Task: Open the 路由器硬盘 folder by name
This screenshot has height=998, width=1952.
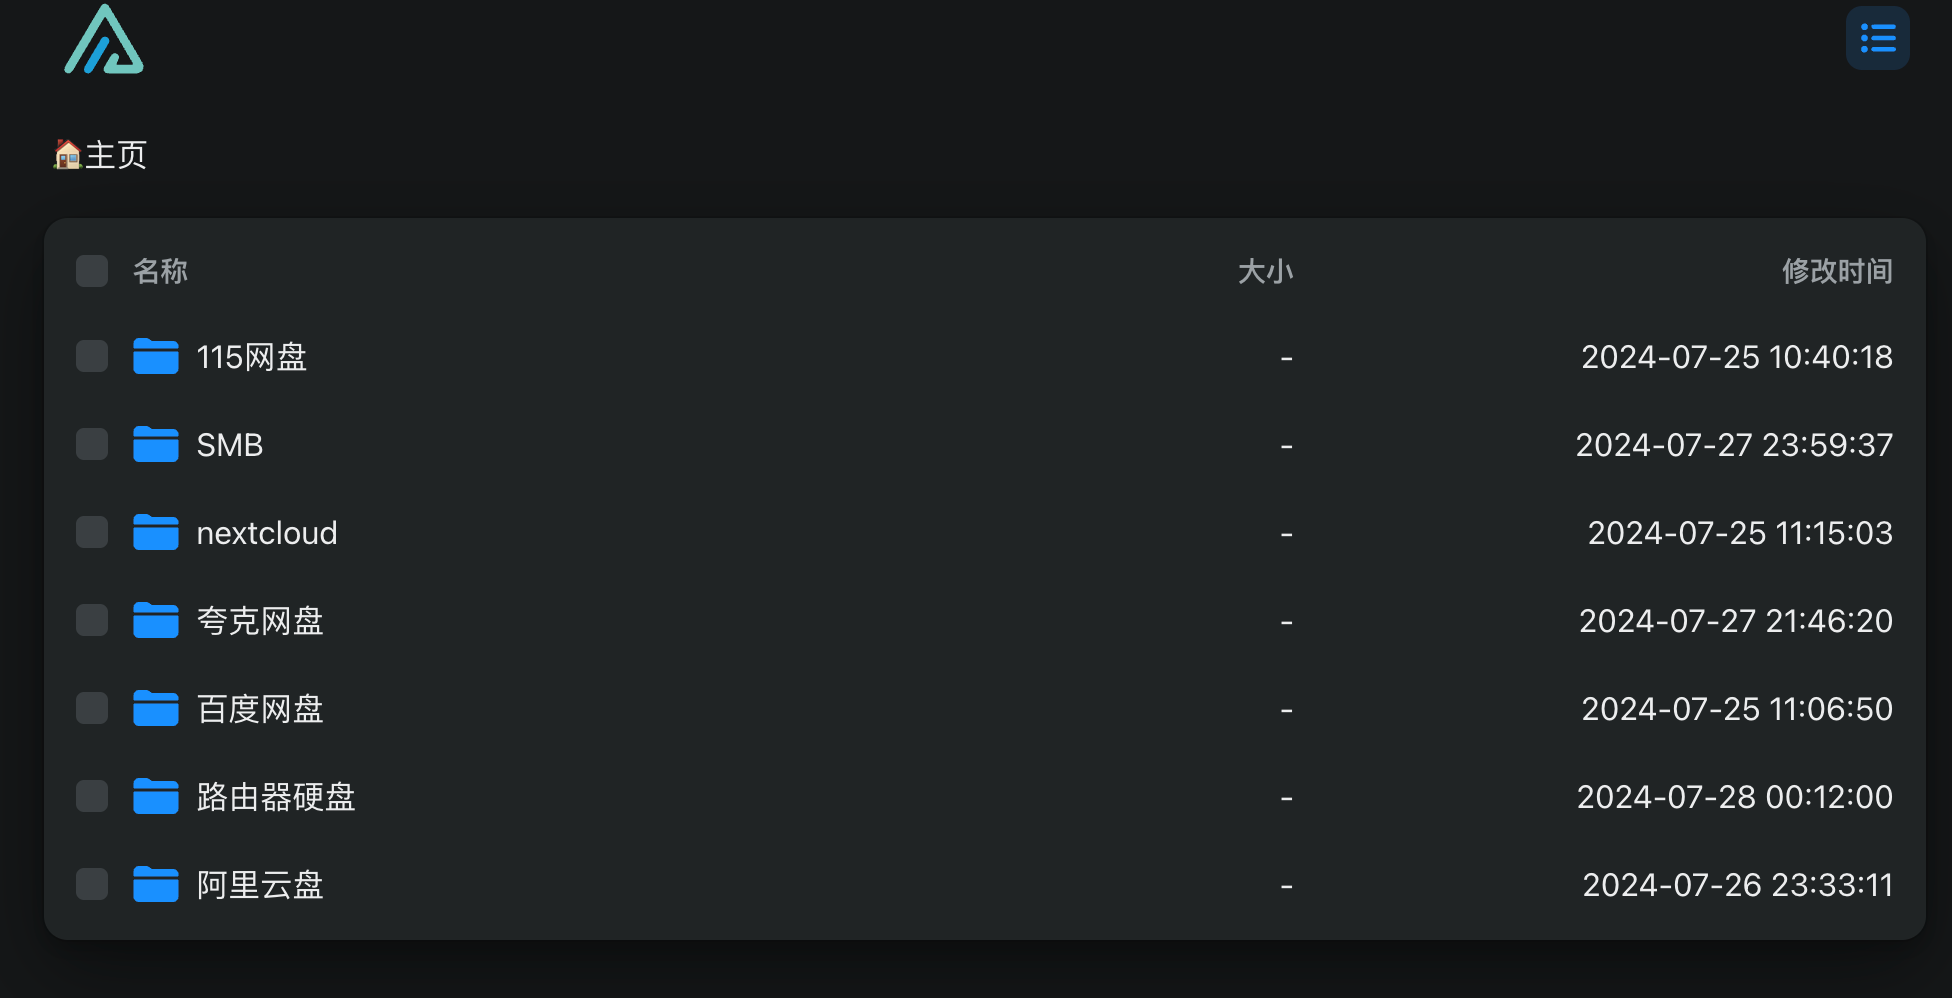Action: tap(276, 797)
